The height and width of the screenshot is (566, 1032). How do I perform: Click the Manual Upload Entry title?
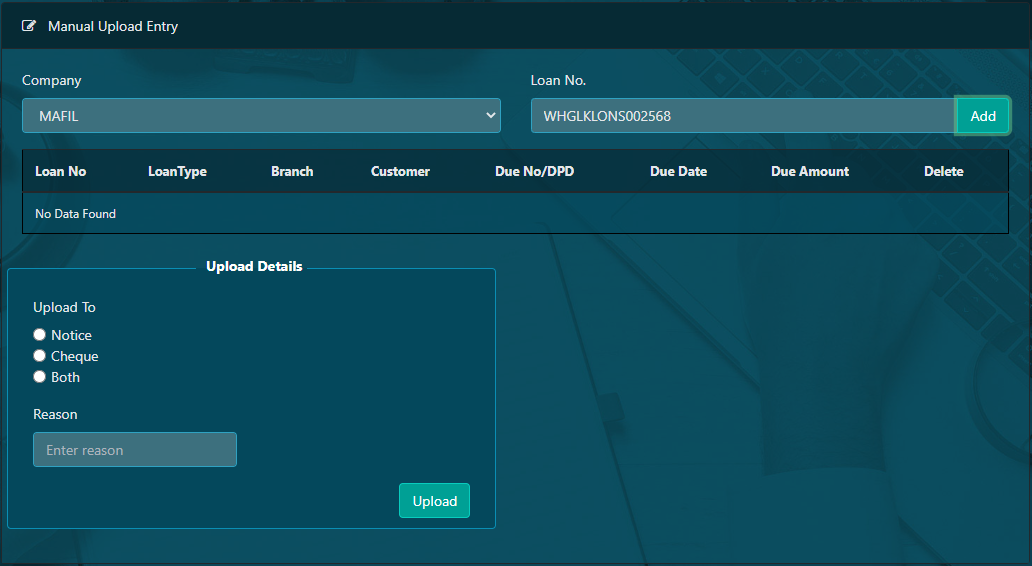click(x=113, y=26)
